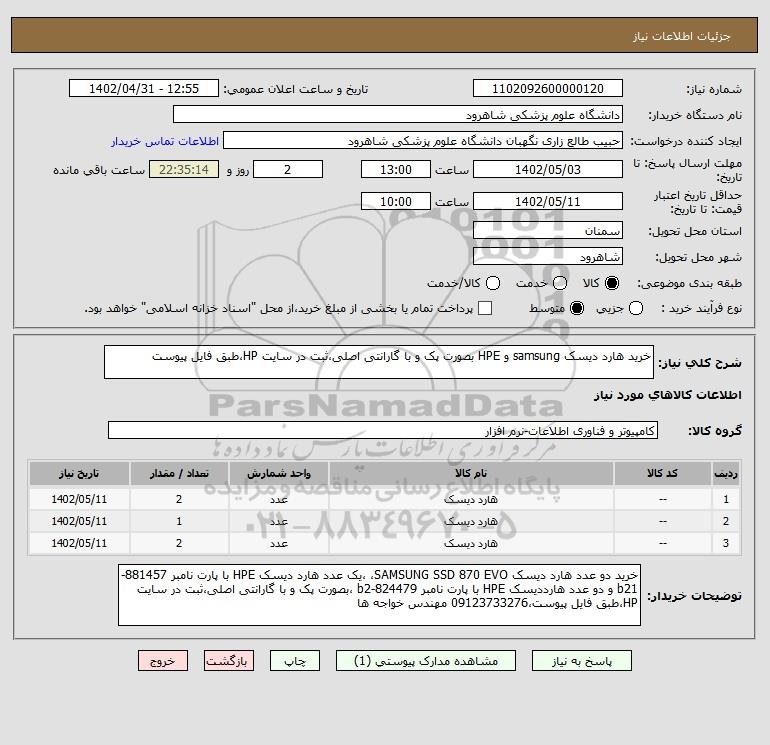Click unit عدد in row 2
The image size is (770, 745).
point(278,522)
